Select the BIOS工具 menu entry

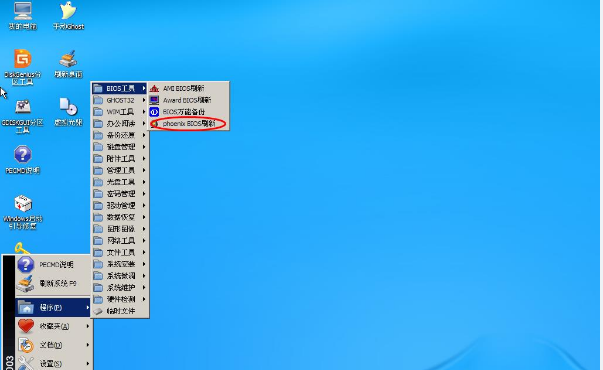(120, 88)
